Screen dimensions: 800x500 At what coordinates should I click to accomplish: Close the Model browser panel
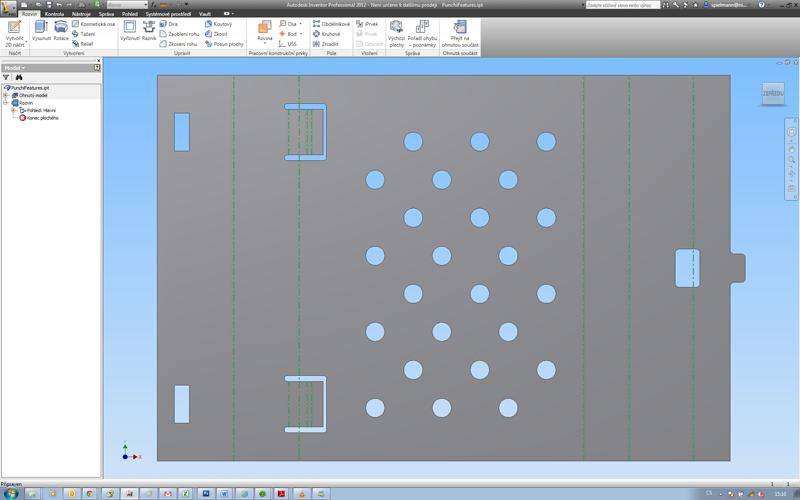click(99, 61)
